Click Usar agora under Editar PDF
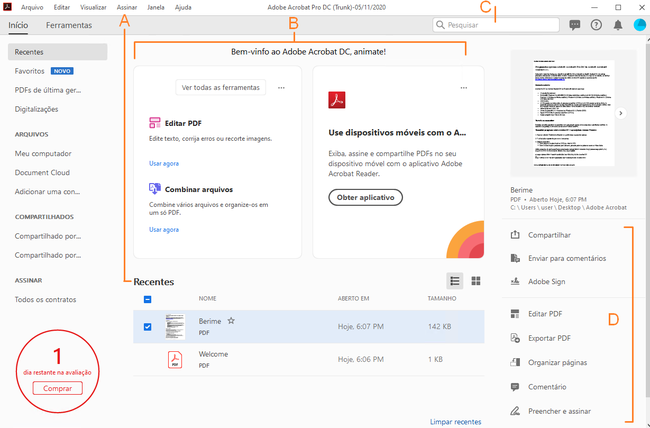The height and width of the screenshot is (428, 650). point(164,163)
